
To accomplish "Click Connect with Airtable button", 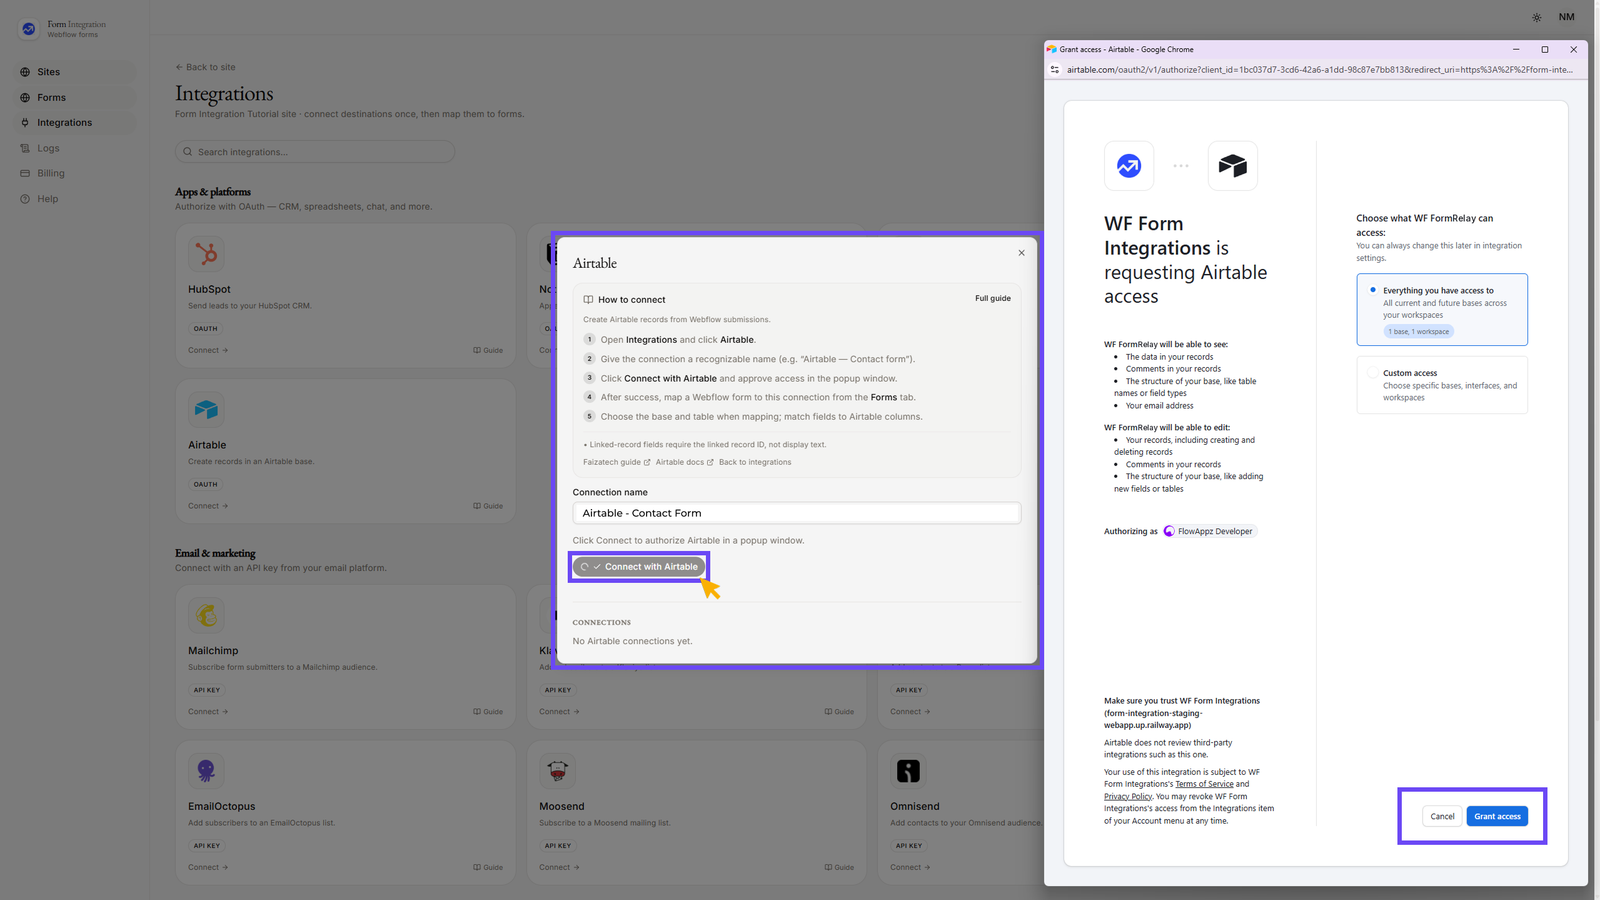I will click(x=639, y=567).
